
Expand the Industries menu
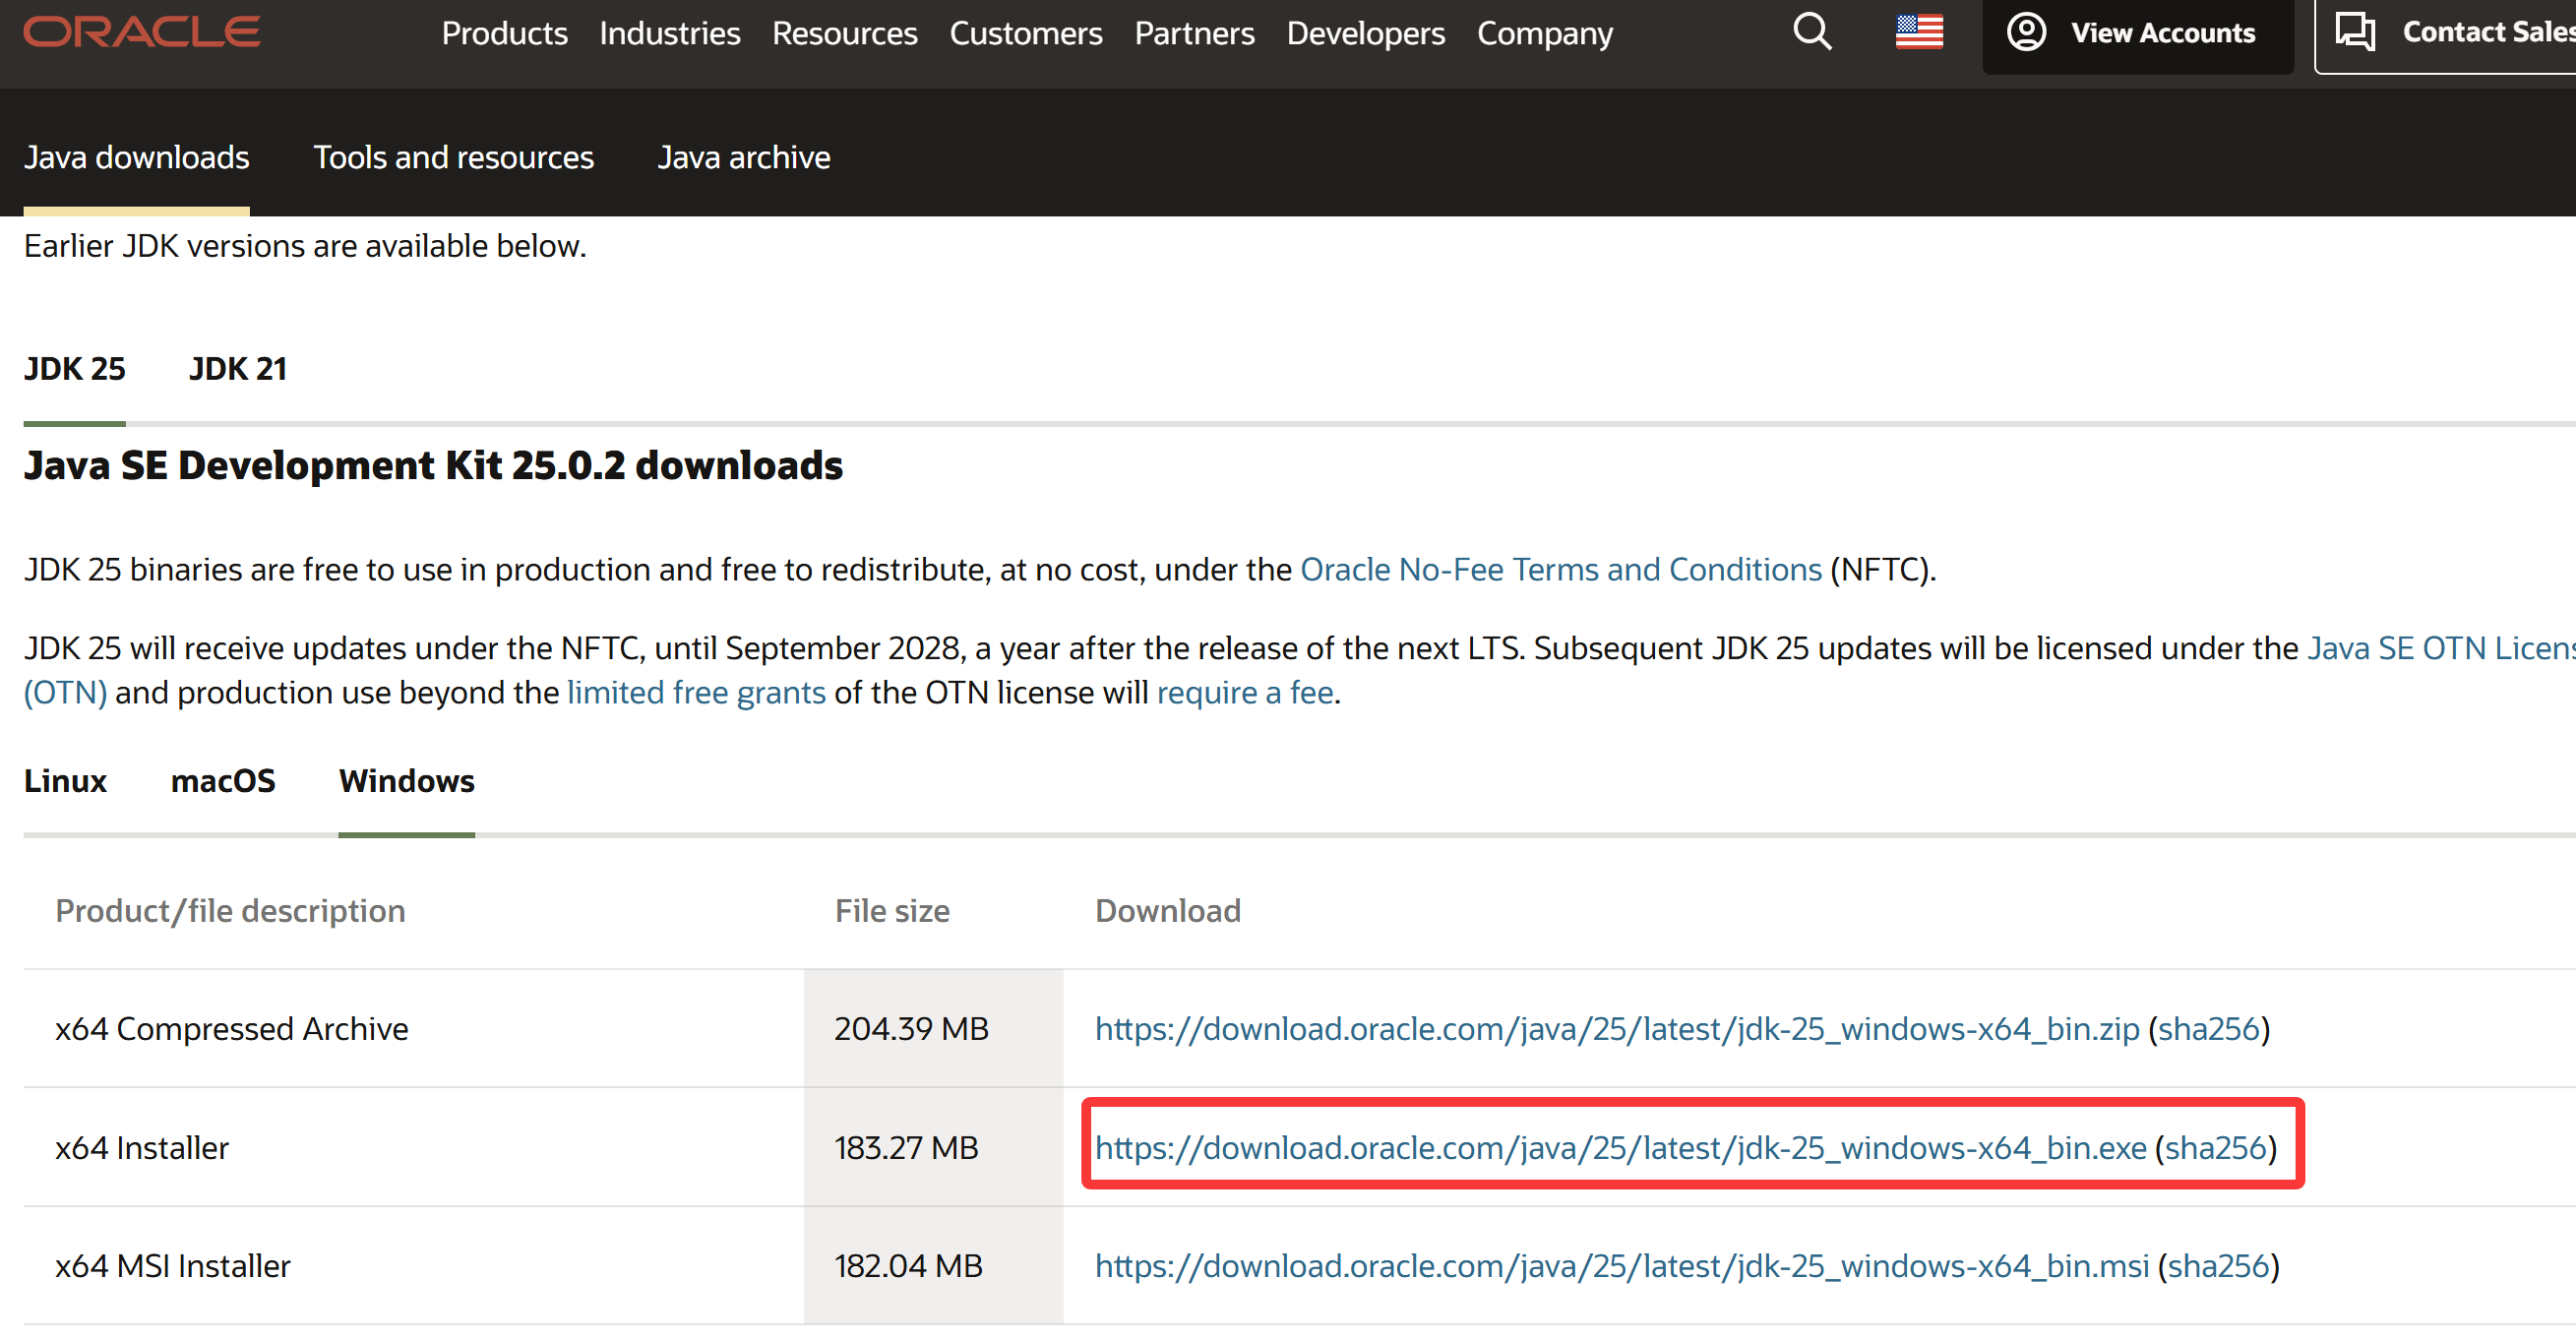tap(669, 34)
